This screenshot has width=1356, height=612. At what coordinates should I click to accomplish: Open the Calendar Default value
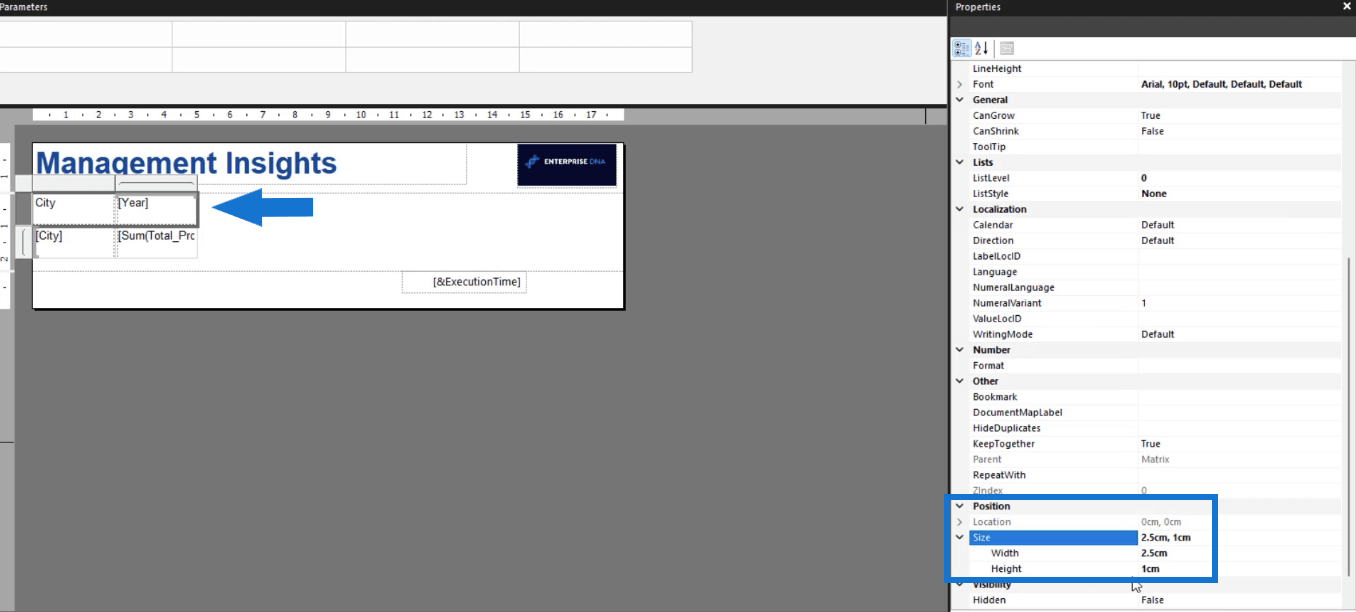(x=1240, y=225)
